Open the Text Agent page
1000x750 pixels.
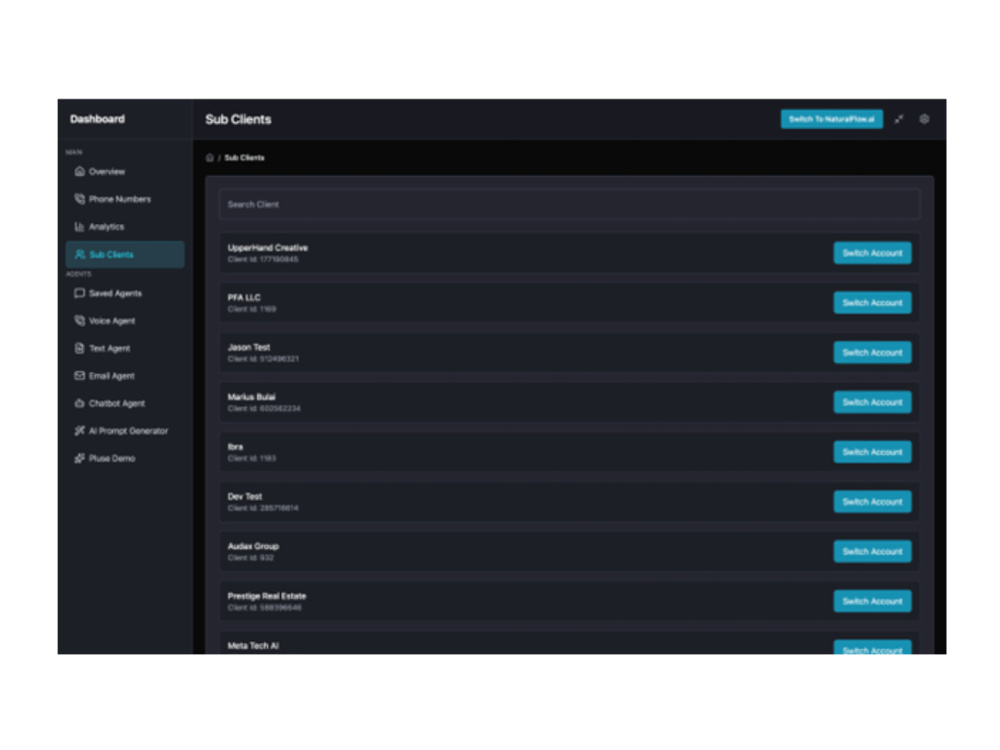tap(125, 348)
